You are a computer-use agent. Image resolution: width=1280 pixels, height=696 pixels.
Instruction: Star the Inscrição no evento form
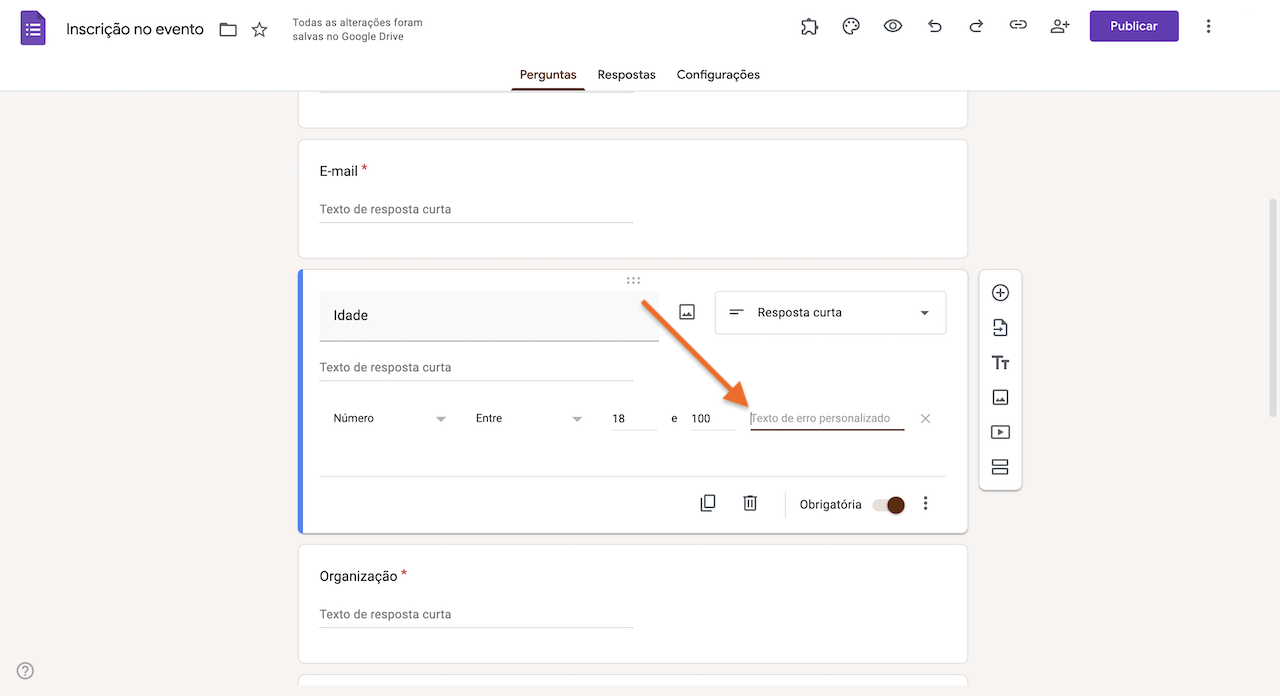259,29
